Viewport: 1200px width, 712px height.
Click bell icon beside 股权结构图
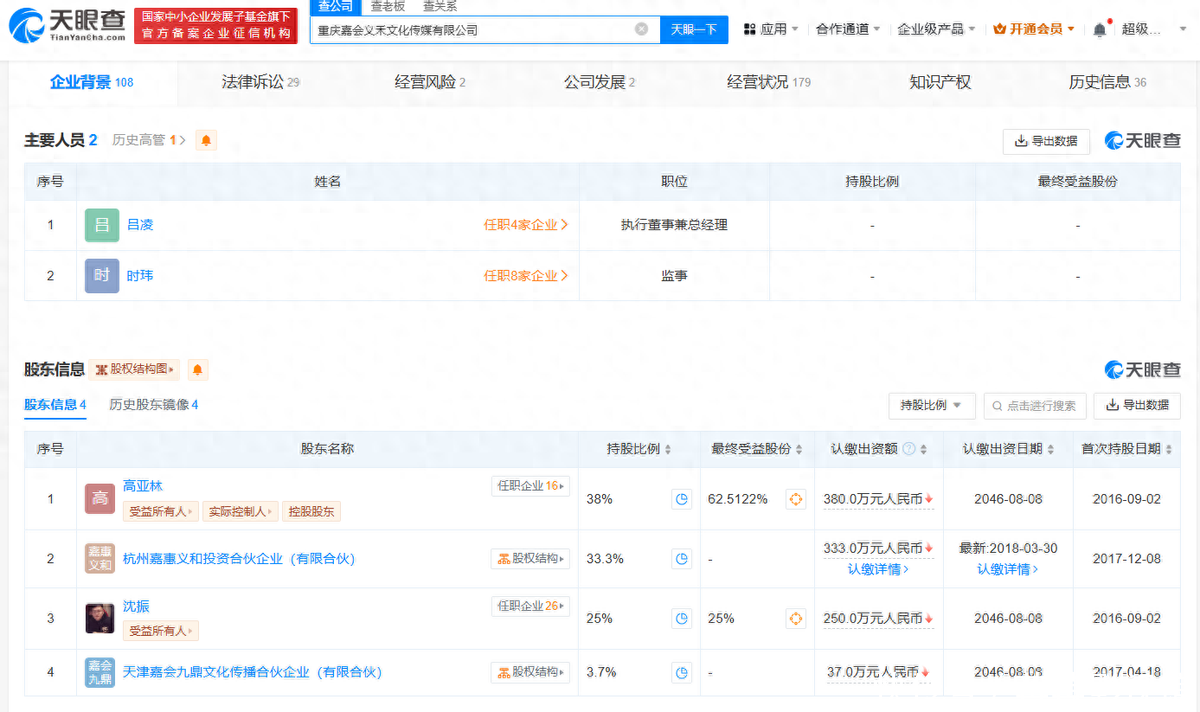click(x=198, y=370)
